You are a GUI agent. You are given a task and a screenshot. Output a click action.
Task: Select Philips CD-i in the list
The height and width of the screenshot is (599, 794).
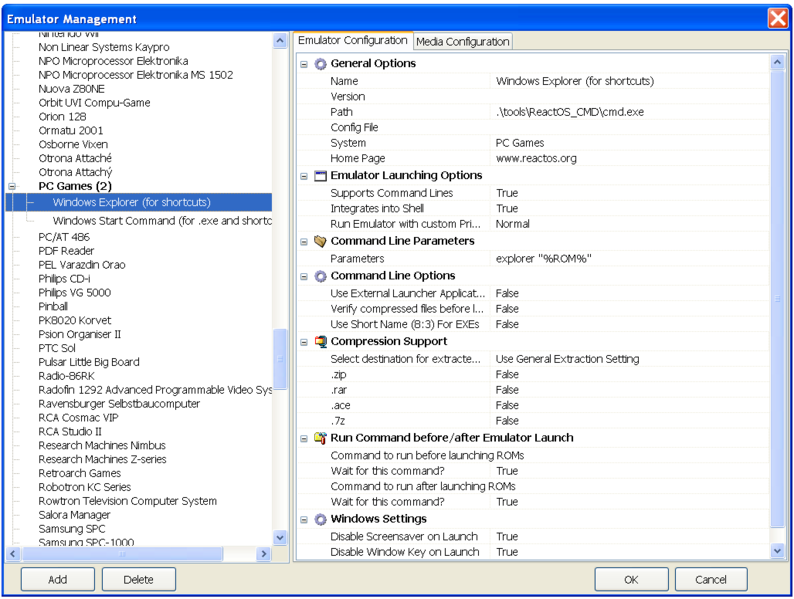[x=64, y=278]
